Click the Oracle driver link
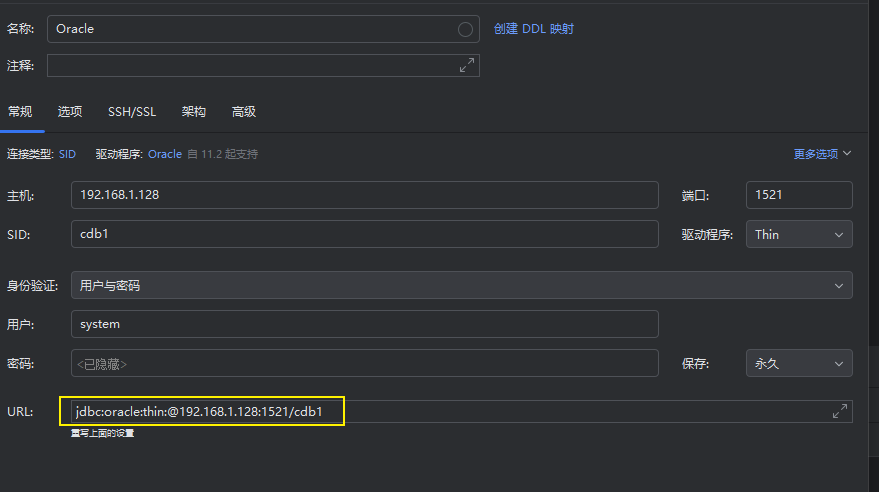879x492 pixels. click(165, 154)
